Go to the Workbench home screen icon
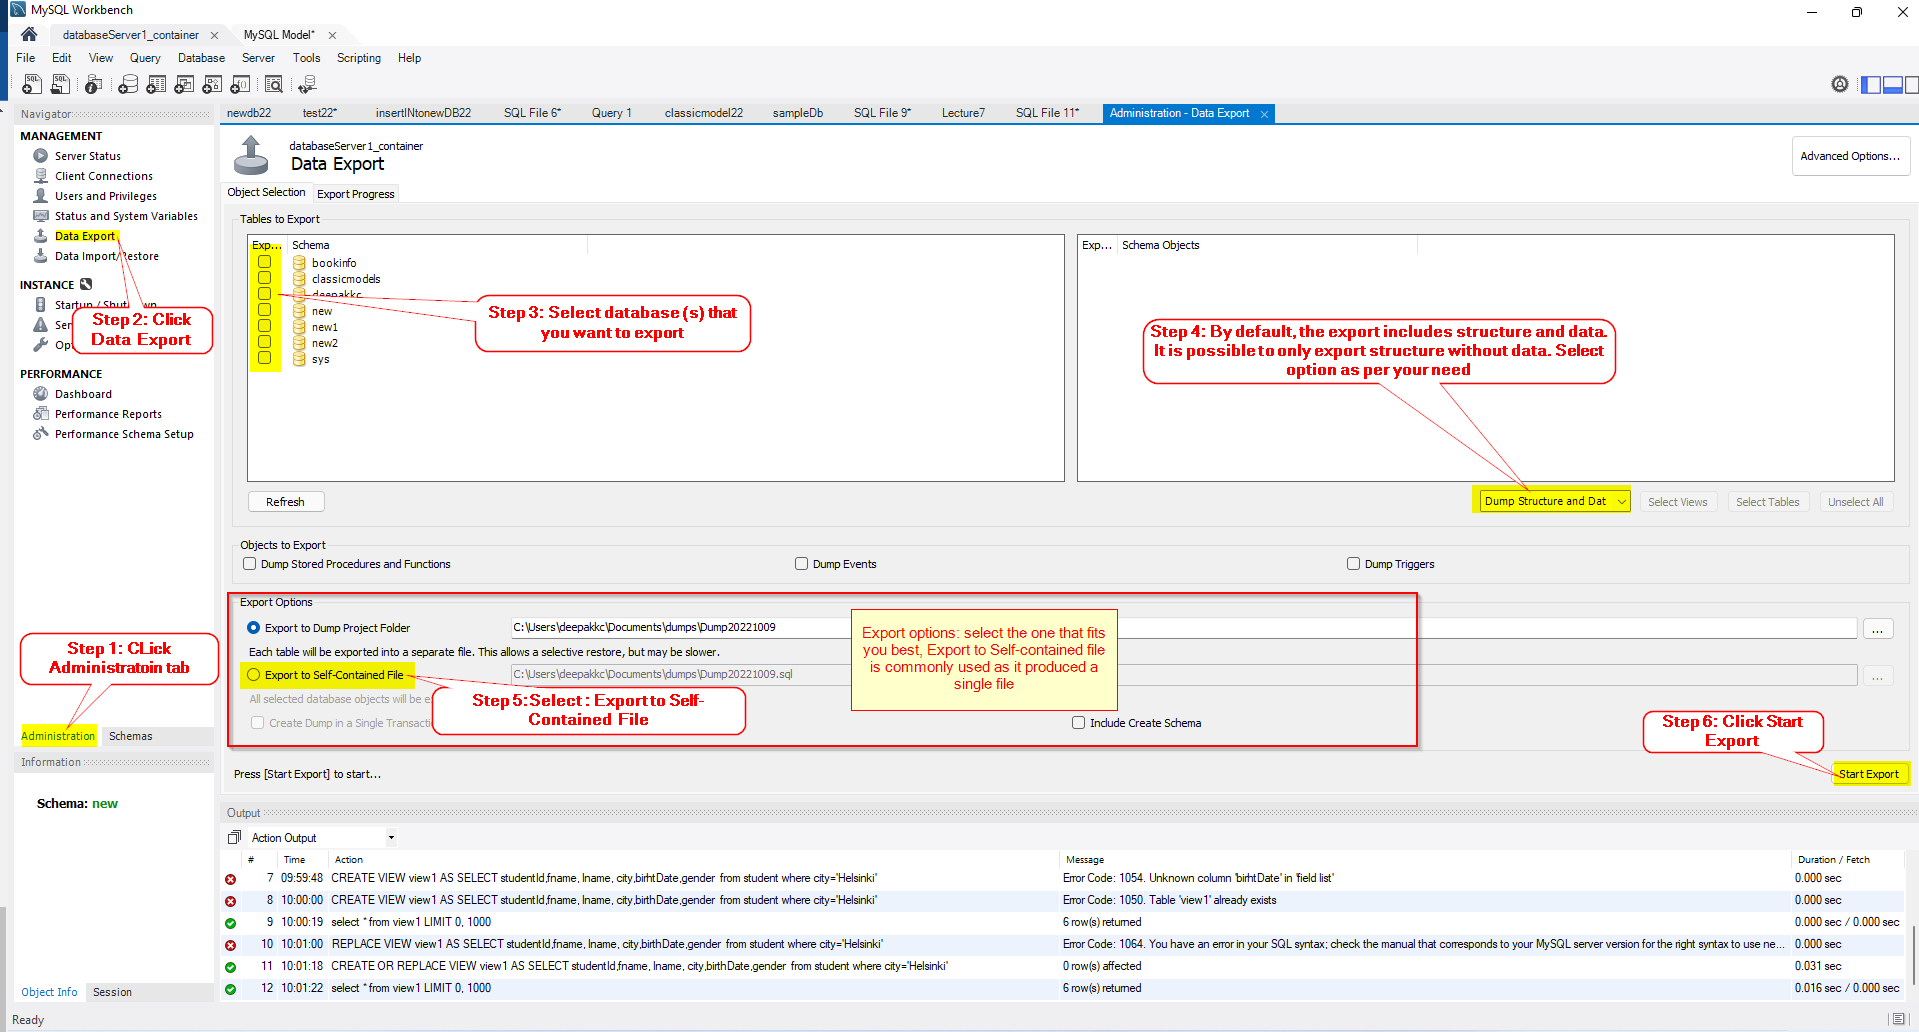1919x1032 pixels. coord(29,34)
